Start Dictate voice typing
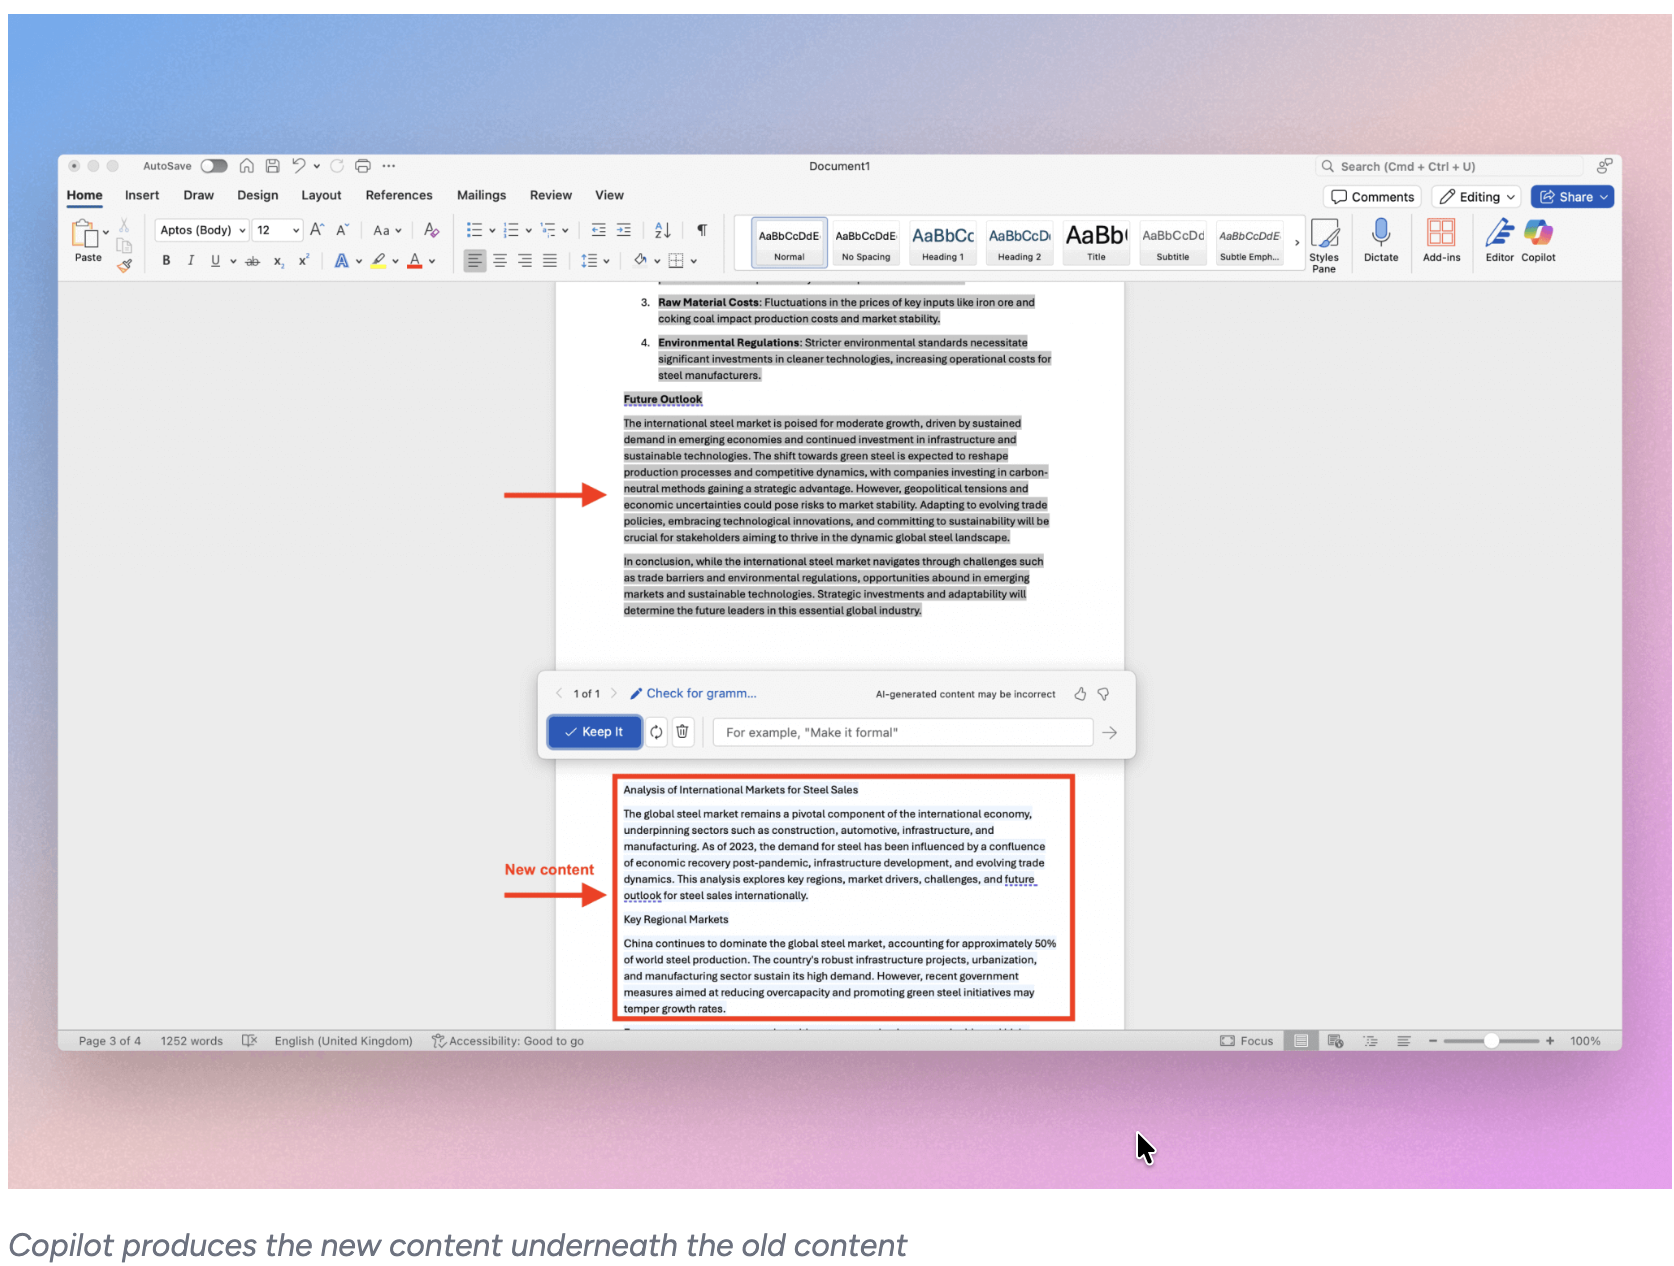This screenshot has height=1266, width=1674. point(1381,240)
